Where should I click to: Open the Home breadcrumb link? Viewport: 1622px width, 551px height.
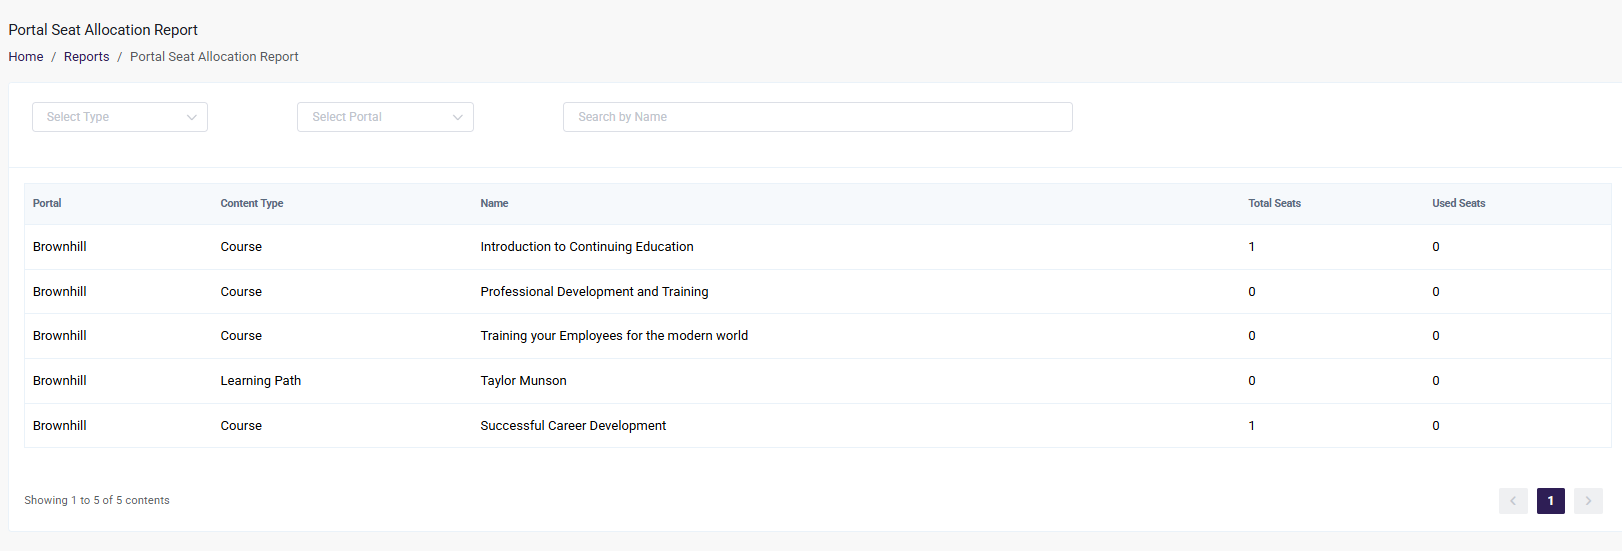(x=26, y=57)
